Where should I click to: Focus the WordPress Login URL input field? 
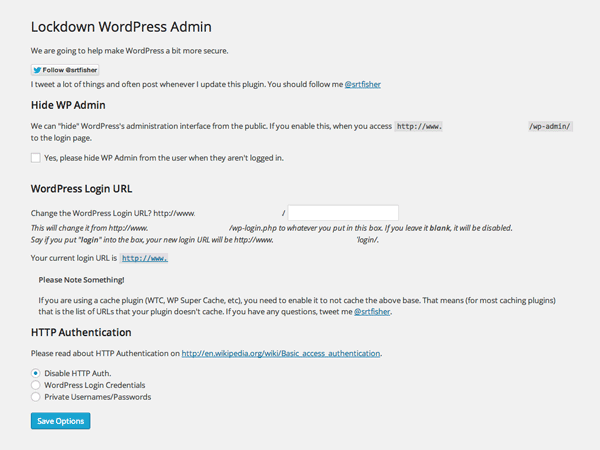(343, 213)
